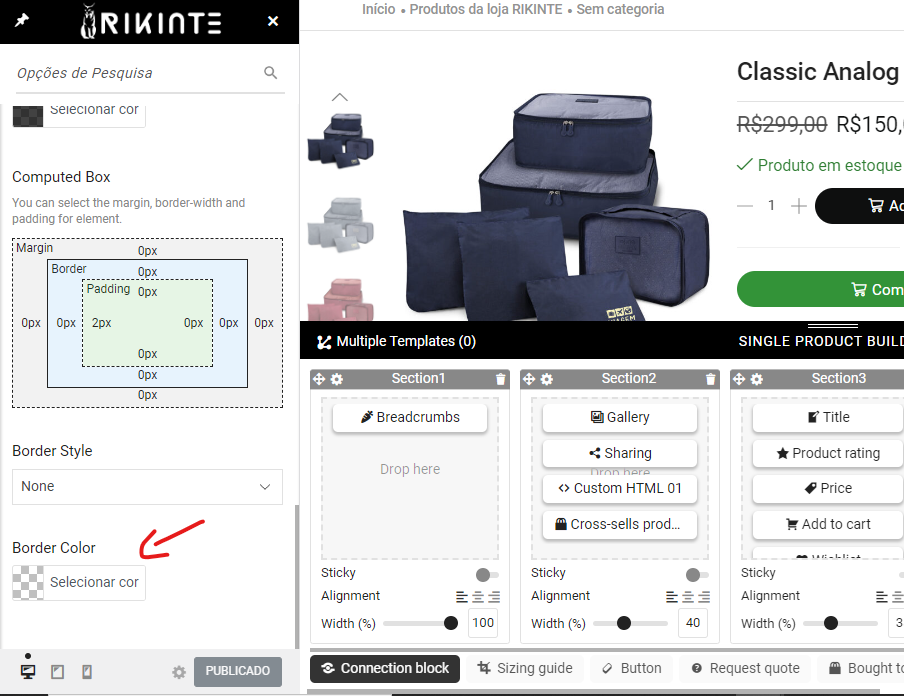Click the Section1 move handle icon
The height and width of the screenshot is (696, 904).
(x=319, y=379)
